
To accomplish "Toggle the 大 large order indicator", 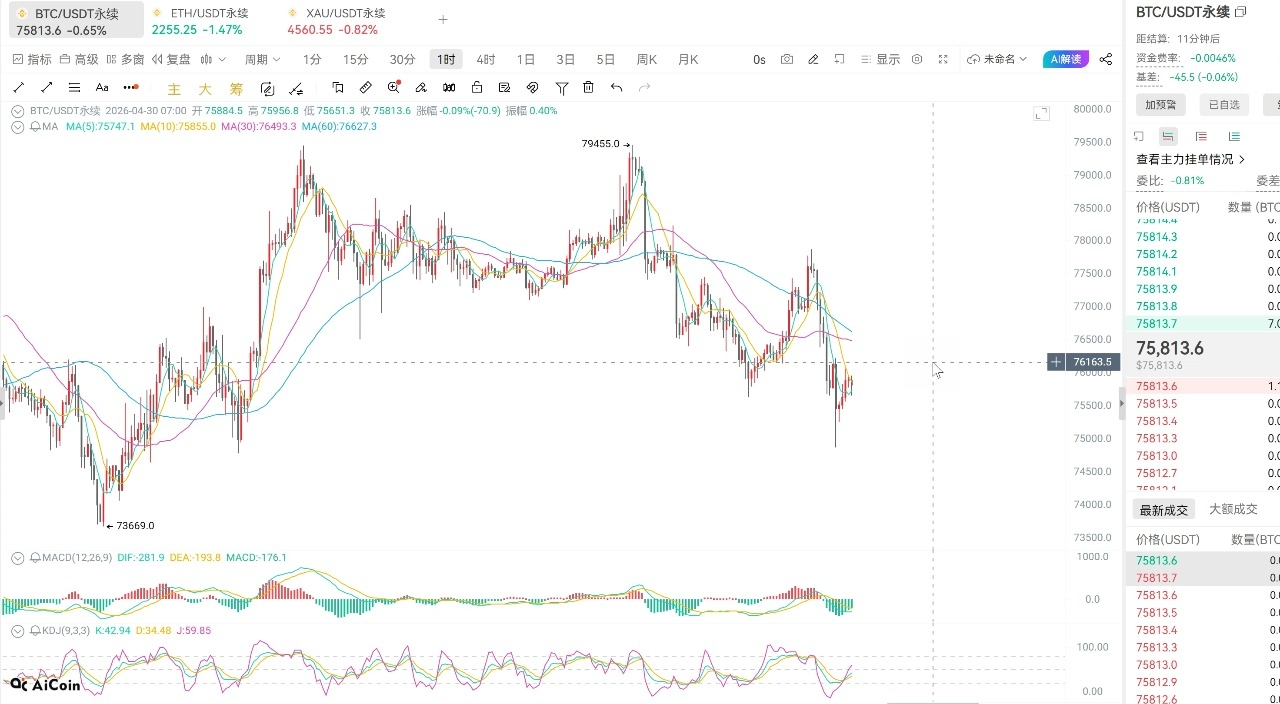I will [x=205, y=88].
